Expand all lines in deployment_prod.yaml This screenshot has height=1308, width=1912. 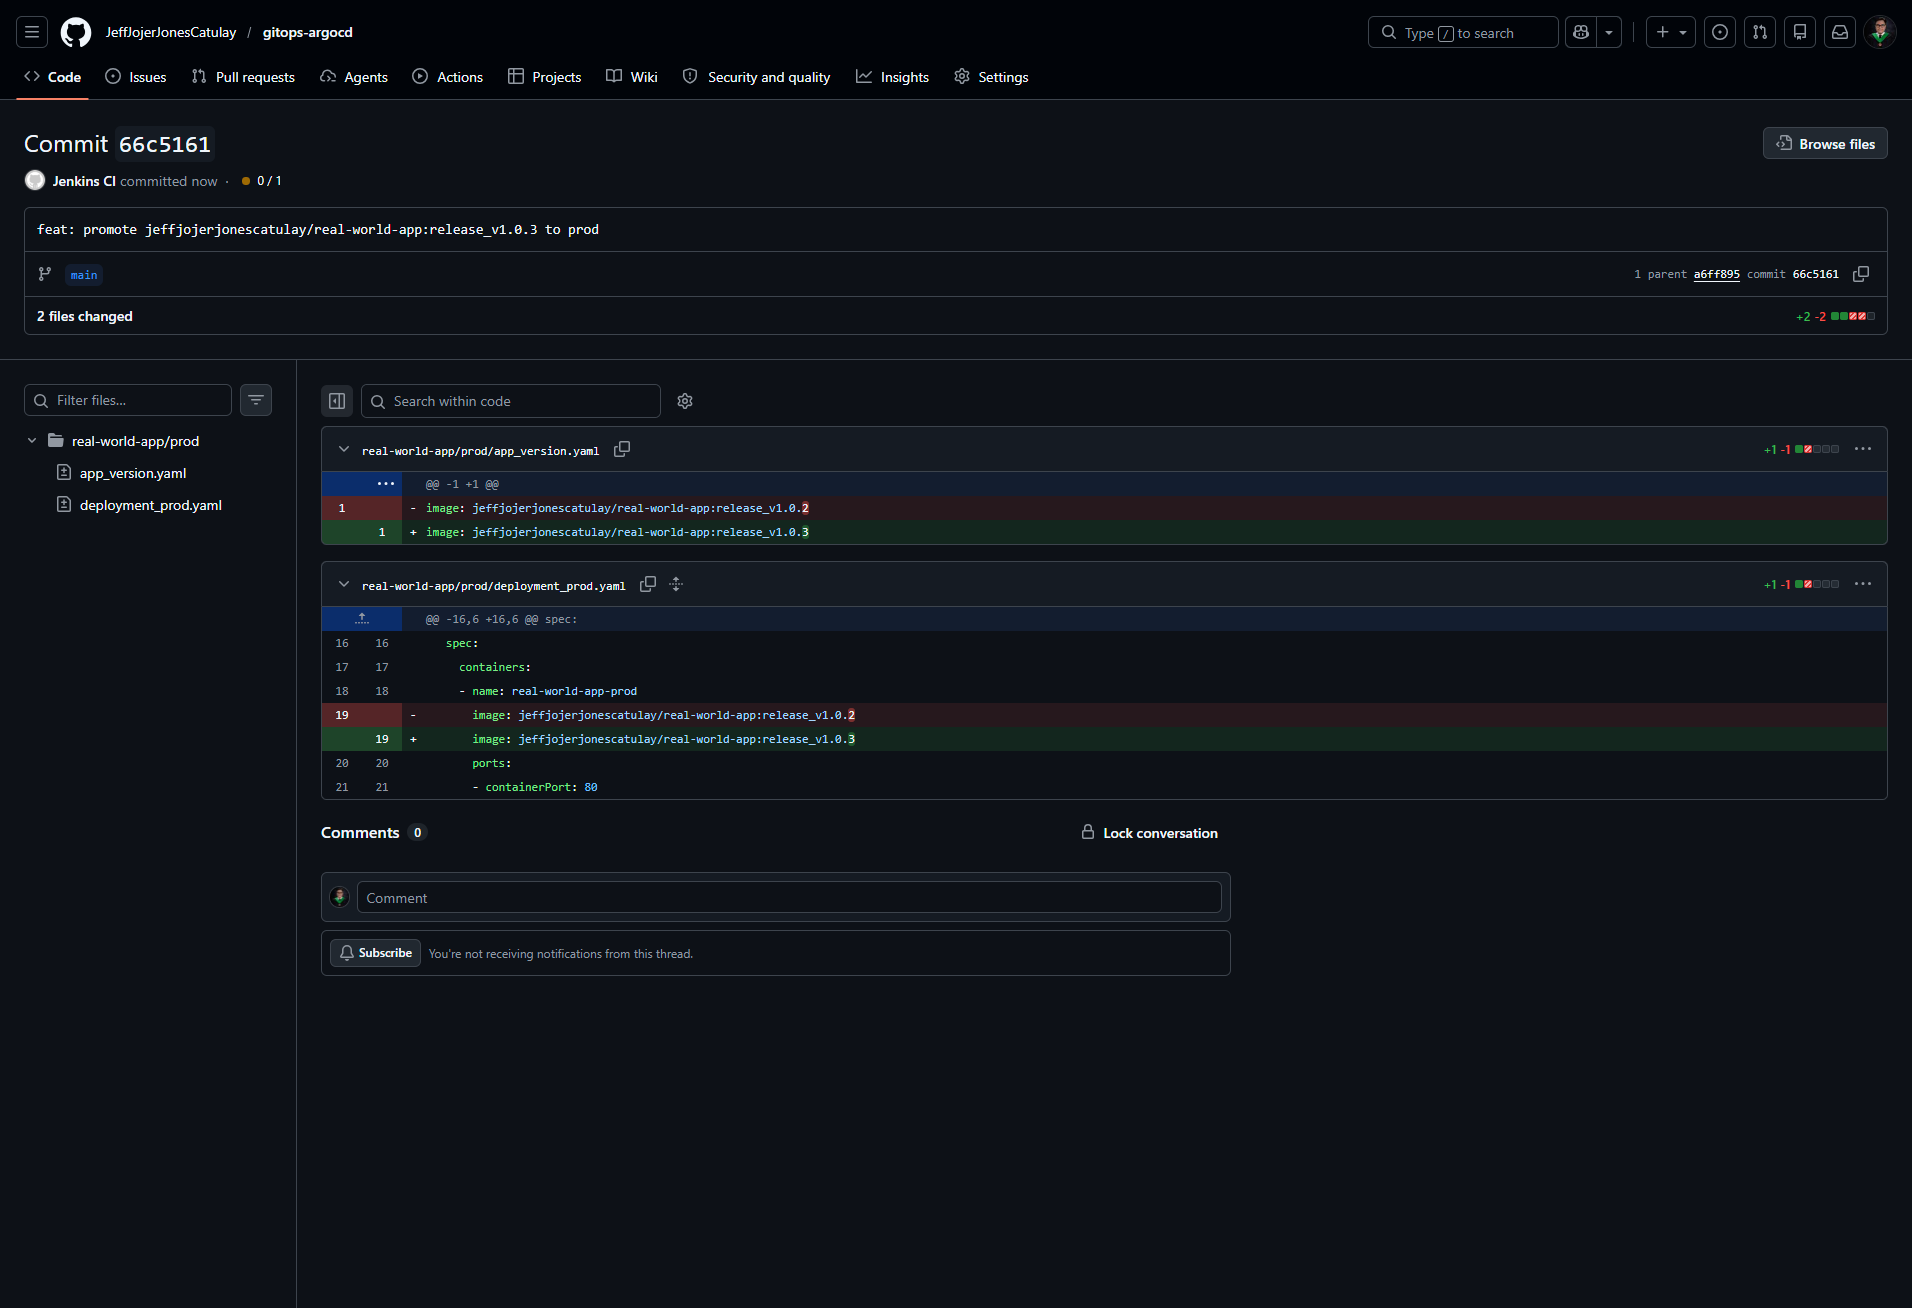click(x=676, y=585)
